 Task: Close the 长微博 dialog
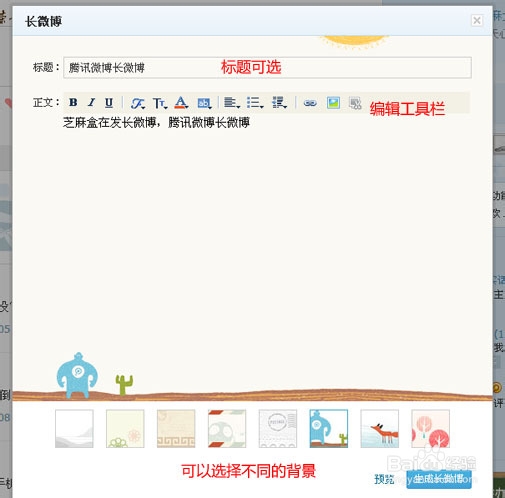[x=477, y=21]
